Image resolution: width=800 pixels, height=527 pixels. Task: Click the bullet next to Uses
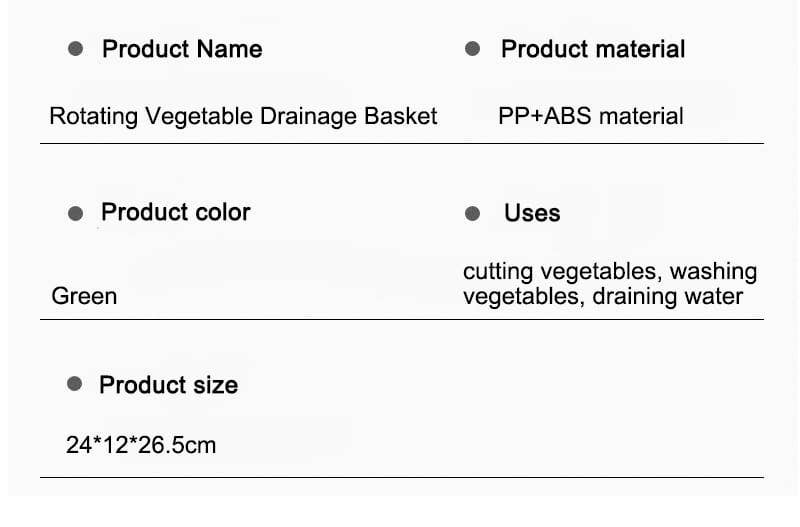473,214
